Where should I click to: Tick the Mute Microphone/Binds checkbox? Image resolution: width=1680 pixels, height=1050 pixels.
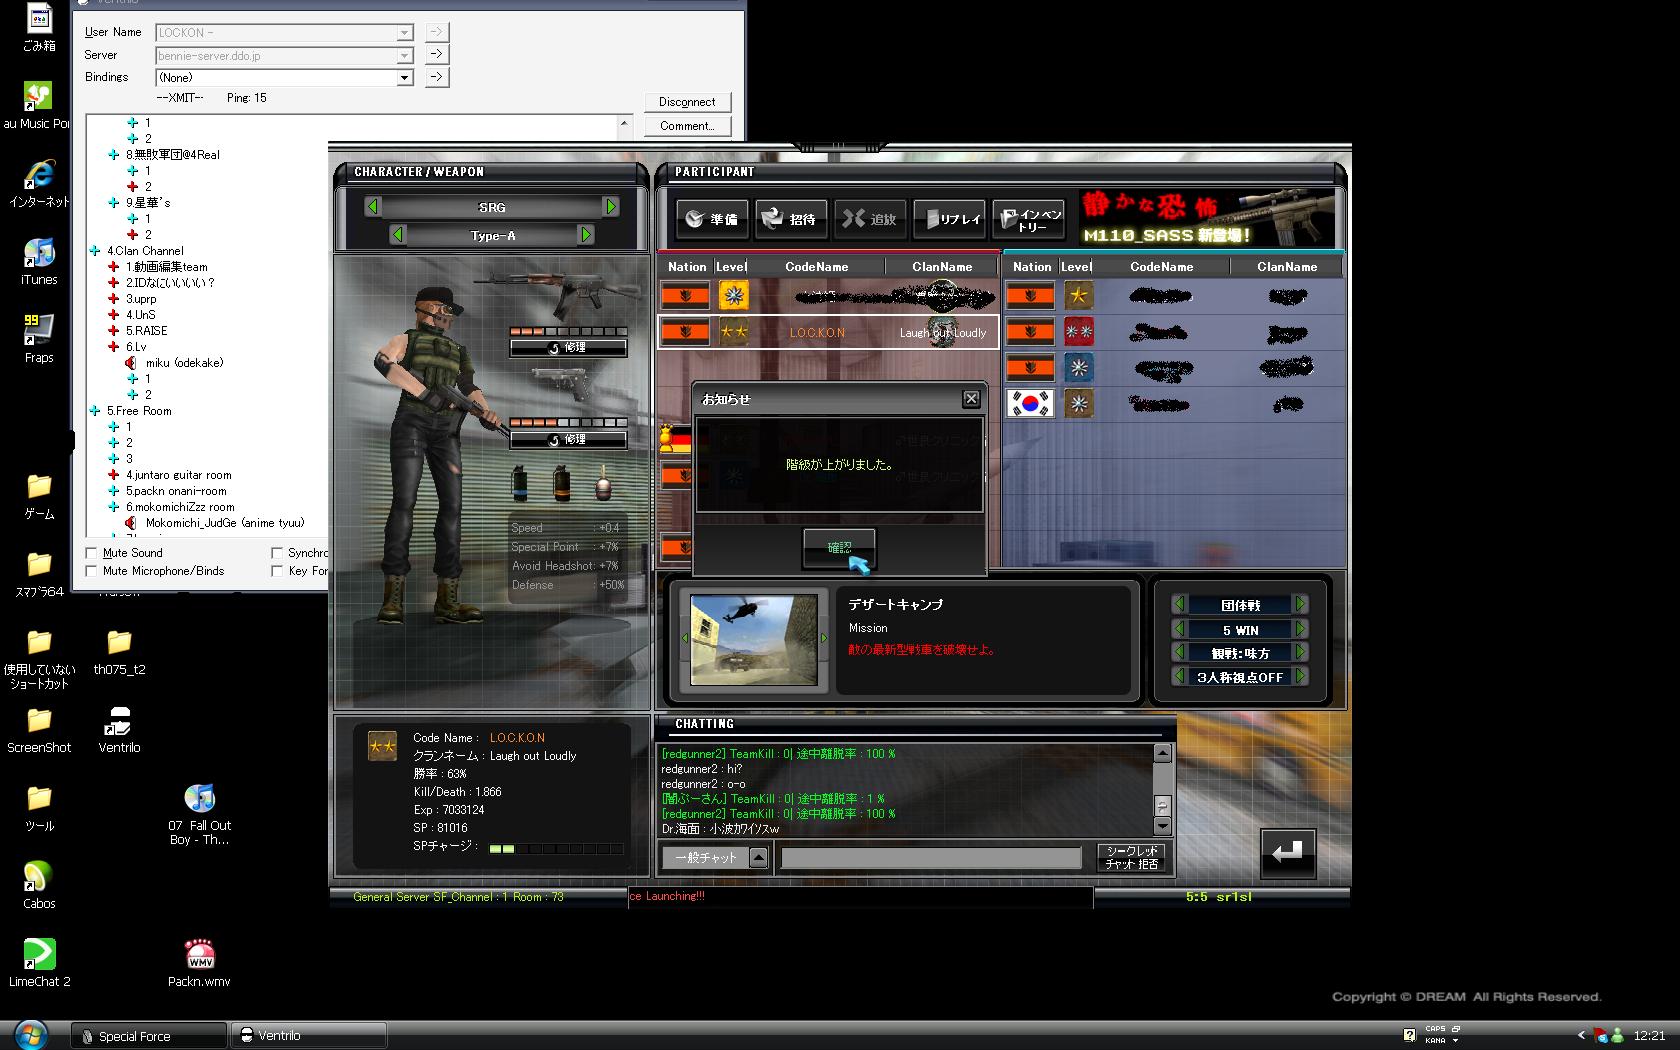point(92,571)
